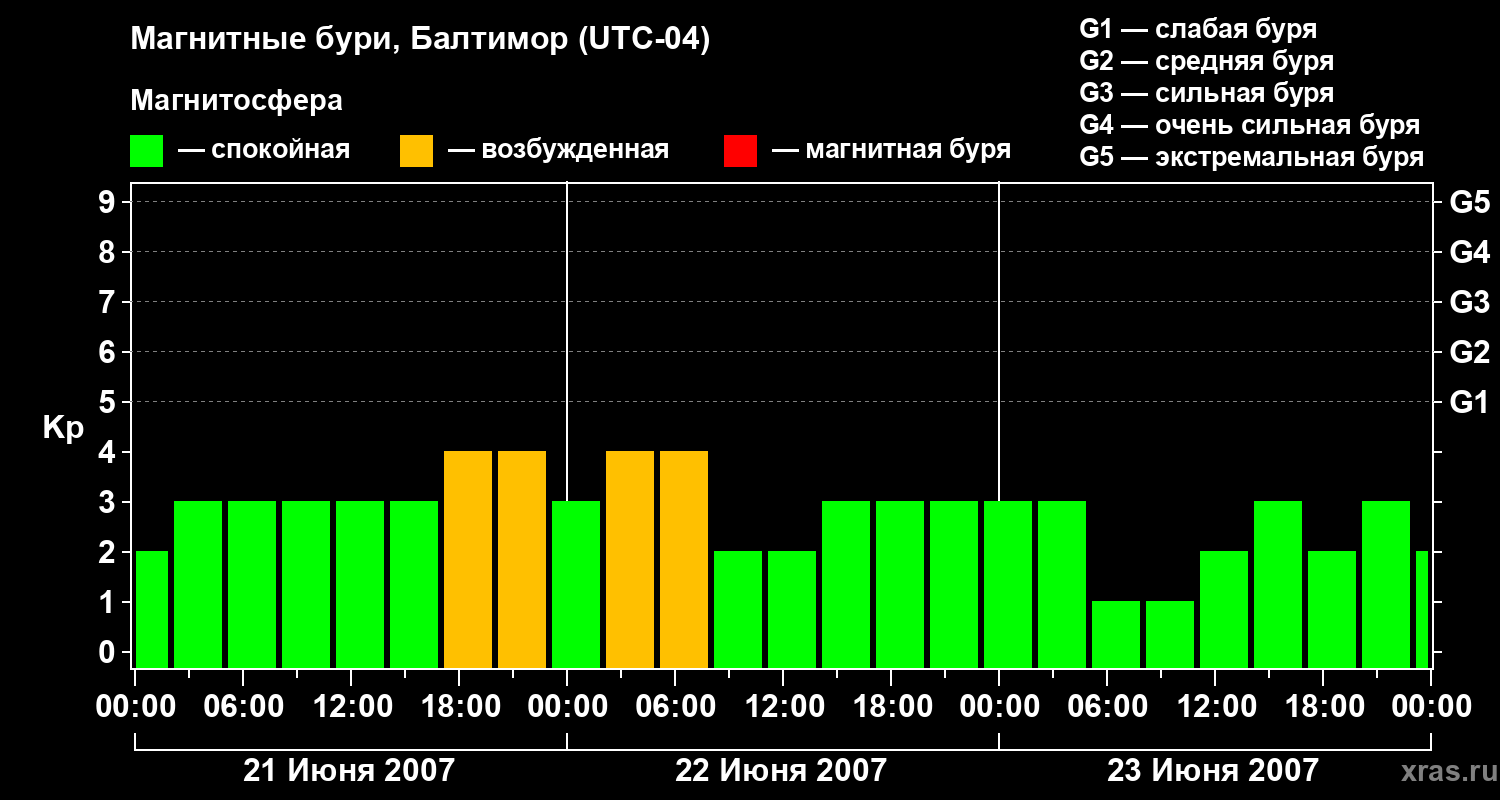Click the "Магнитосфера" heading

[236, 101]
